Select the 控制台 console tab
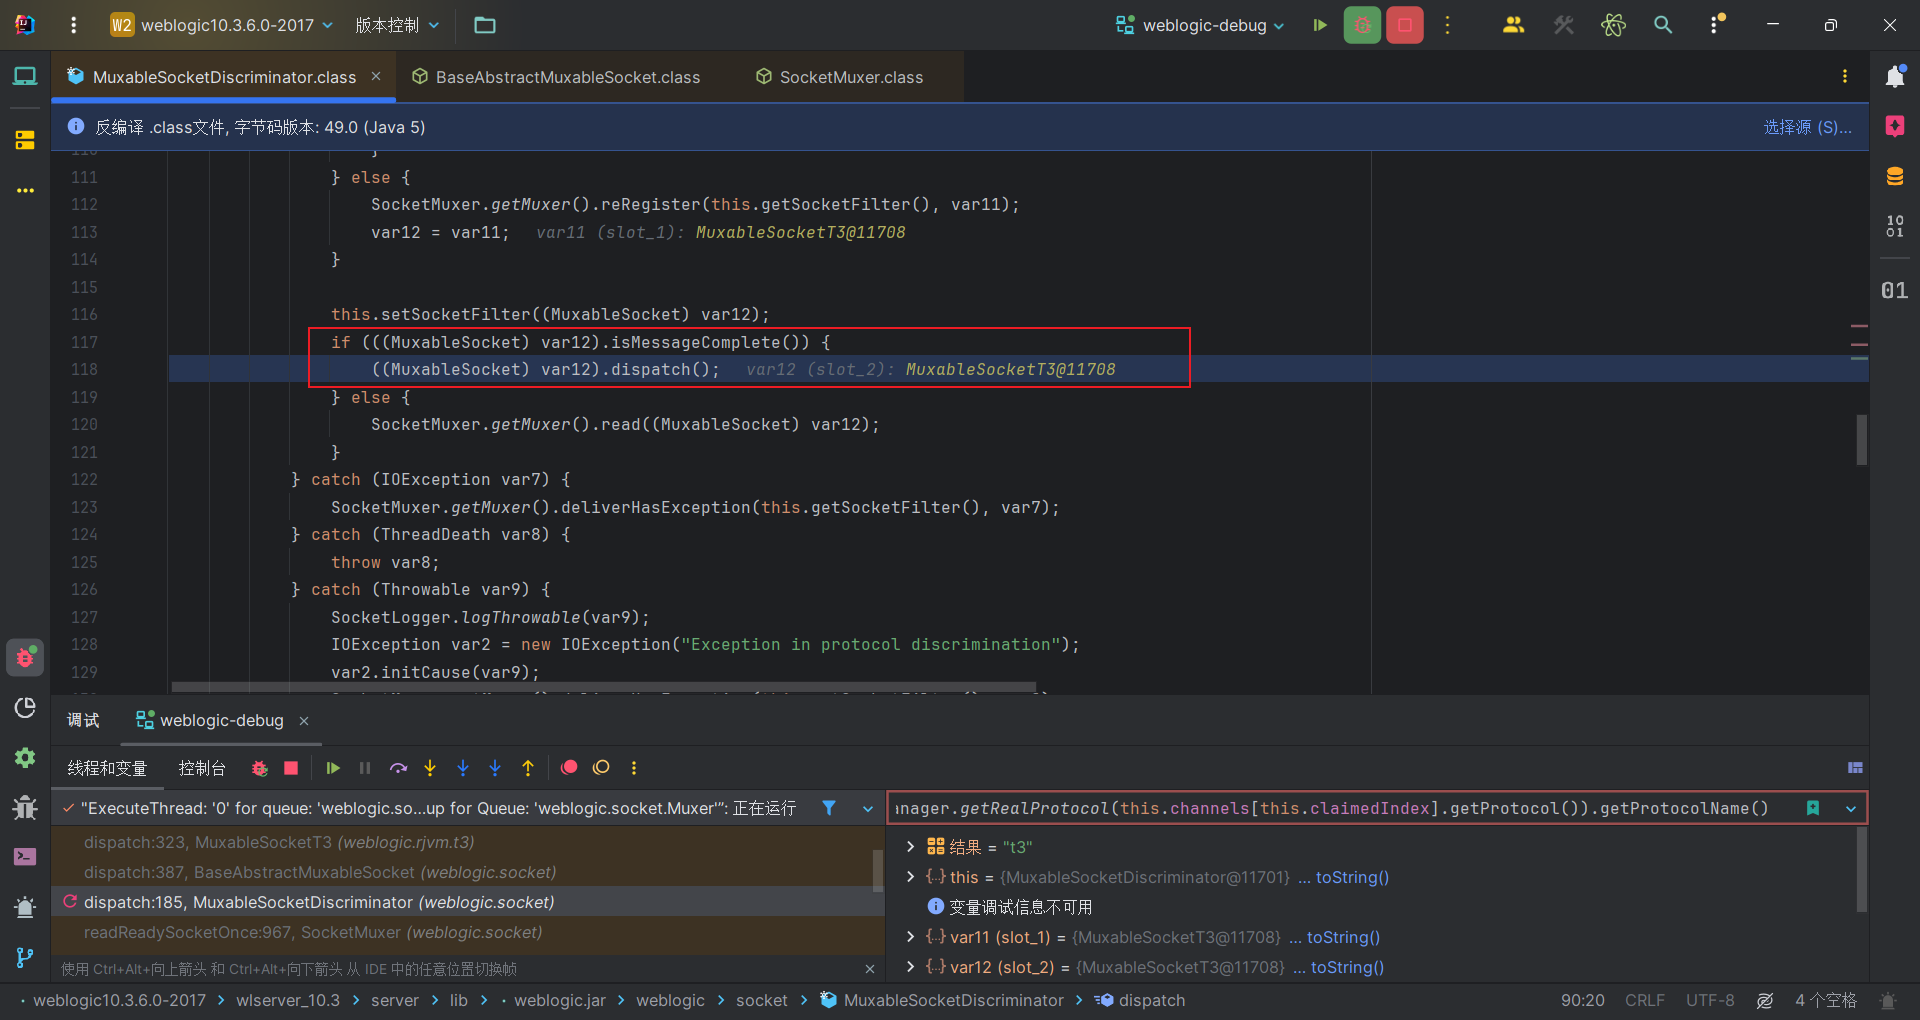Viewport: 1920px width, 1020px height. tap(202, 768)
